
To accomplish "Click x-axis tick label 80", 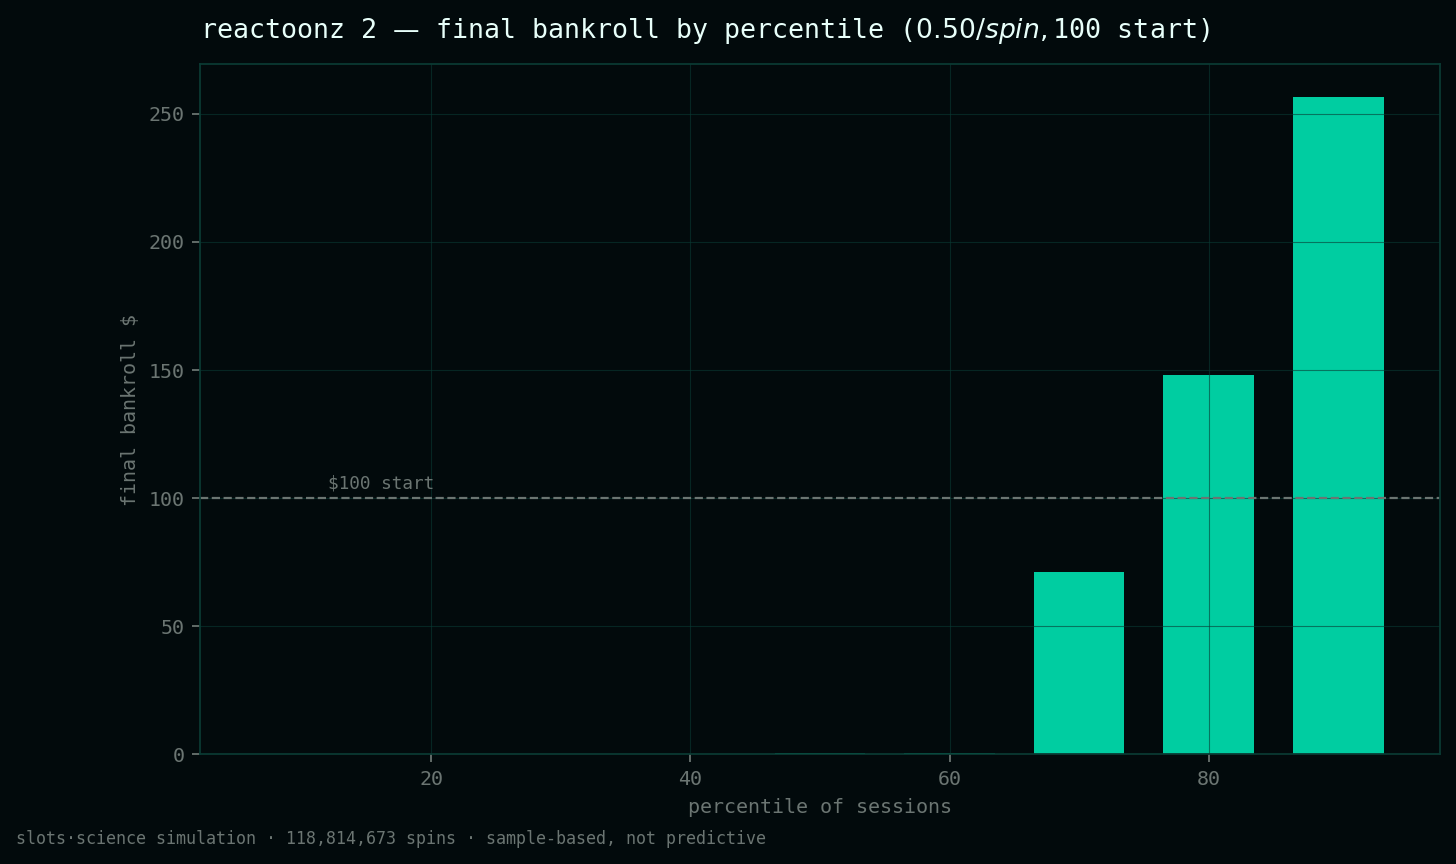I will pos(1209,778).
